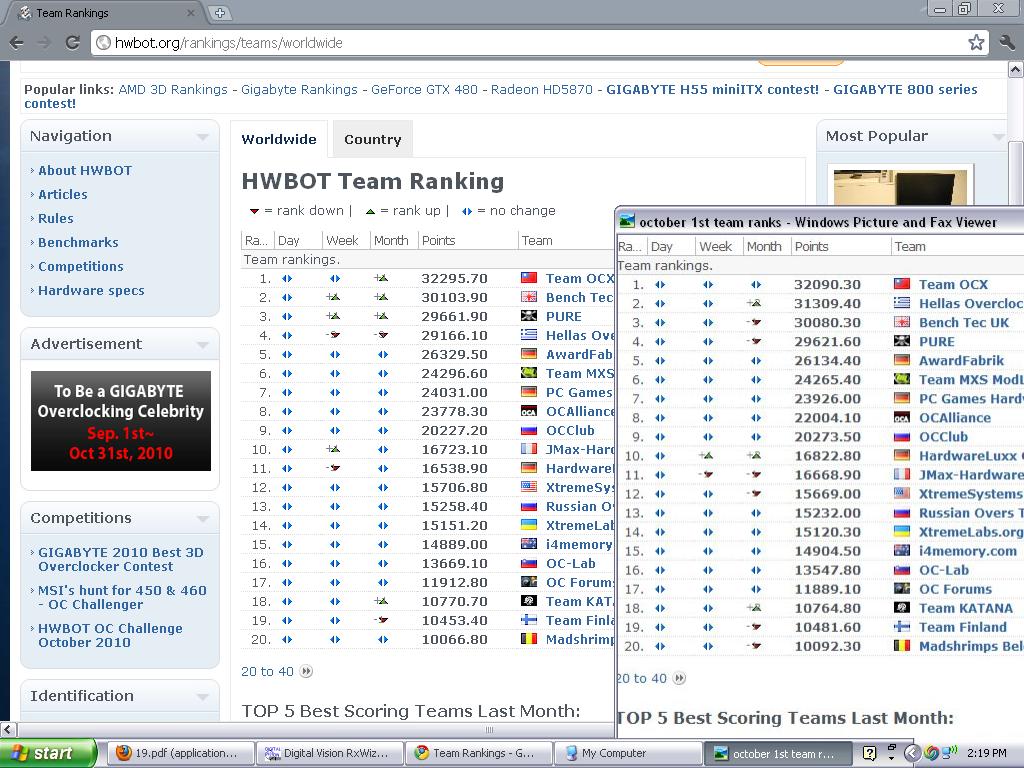
Task: Click the Windows Start button
Action: pos(48,753)
